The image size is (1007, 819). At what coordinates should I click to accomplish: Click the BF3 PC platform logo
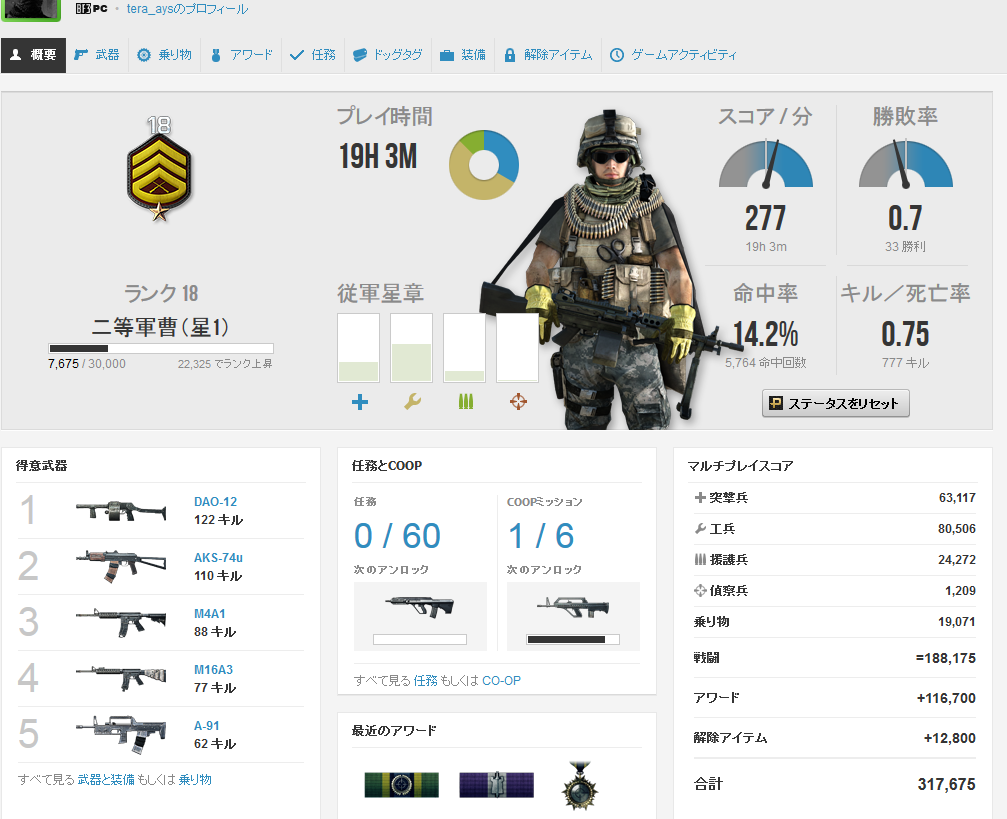pos(91,8)
